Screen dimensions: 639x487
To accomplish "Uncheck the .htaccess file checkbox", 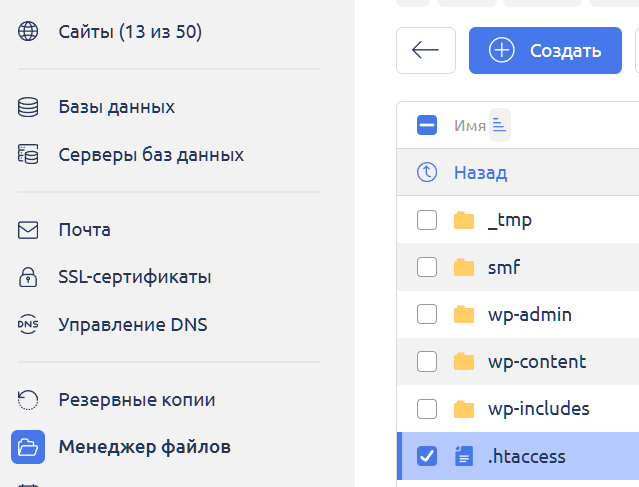I will [427, 457].
